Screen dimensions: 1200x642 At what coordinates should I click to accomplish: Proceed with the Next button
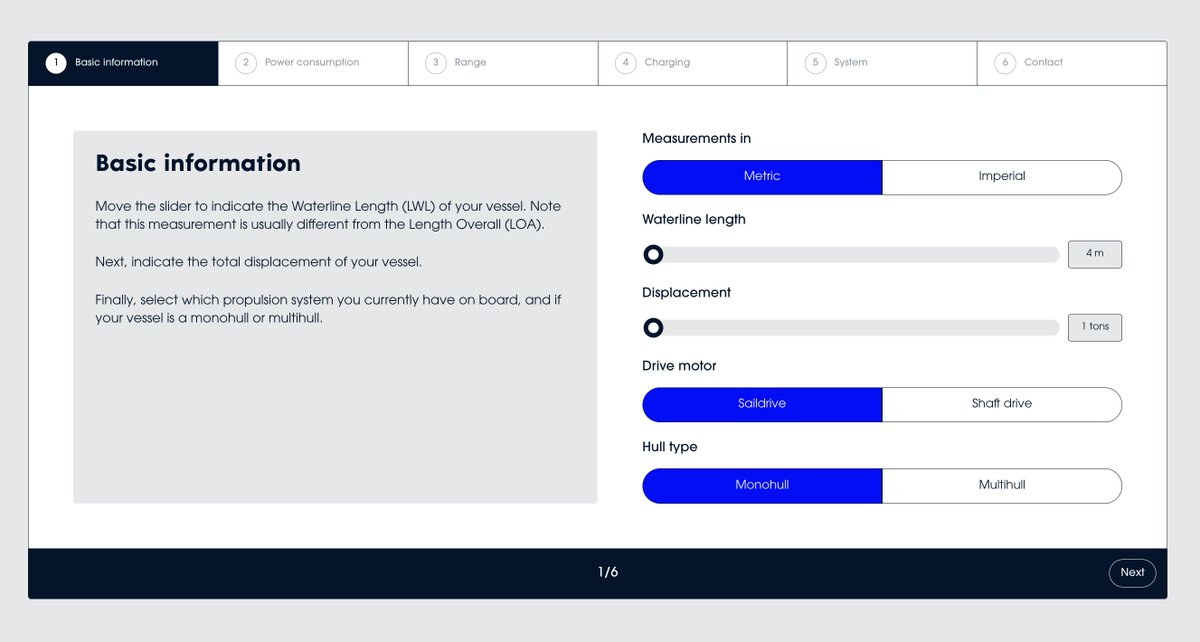coord(1132,573)
